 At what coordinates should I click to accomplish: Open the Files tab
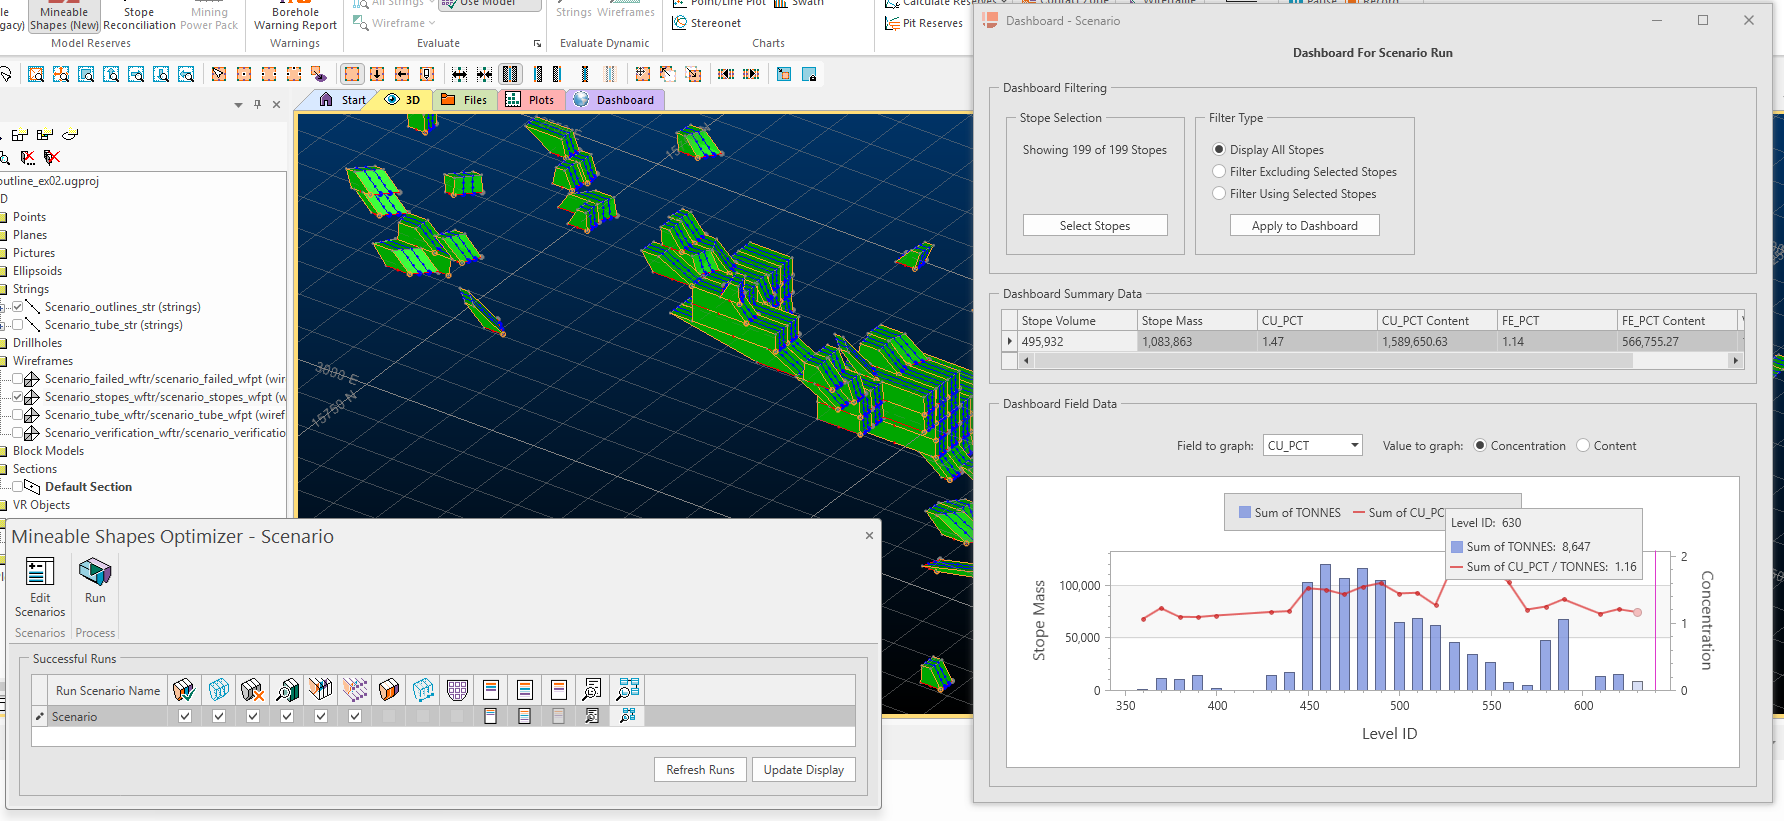[x=465, y=100]
